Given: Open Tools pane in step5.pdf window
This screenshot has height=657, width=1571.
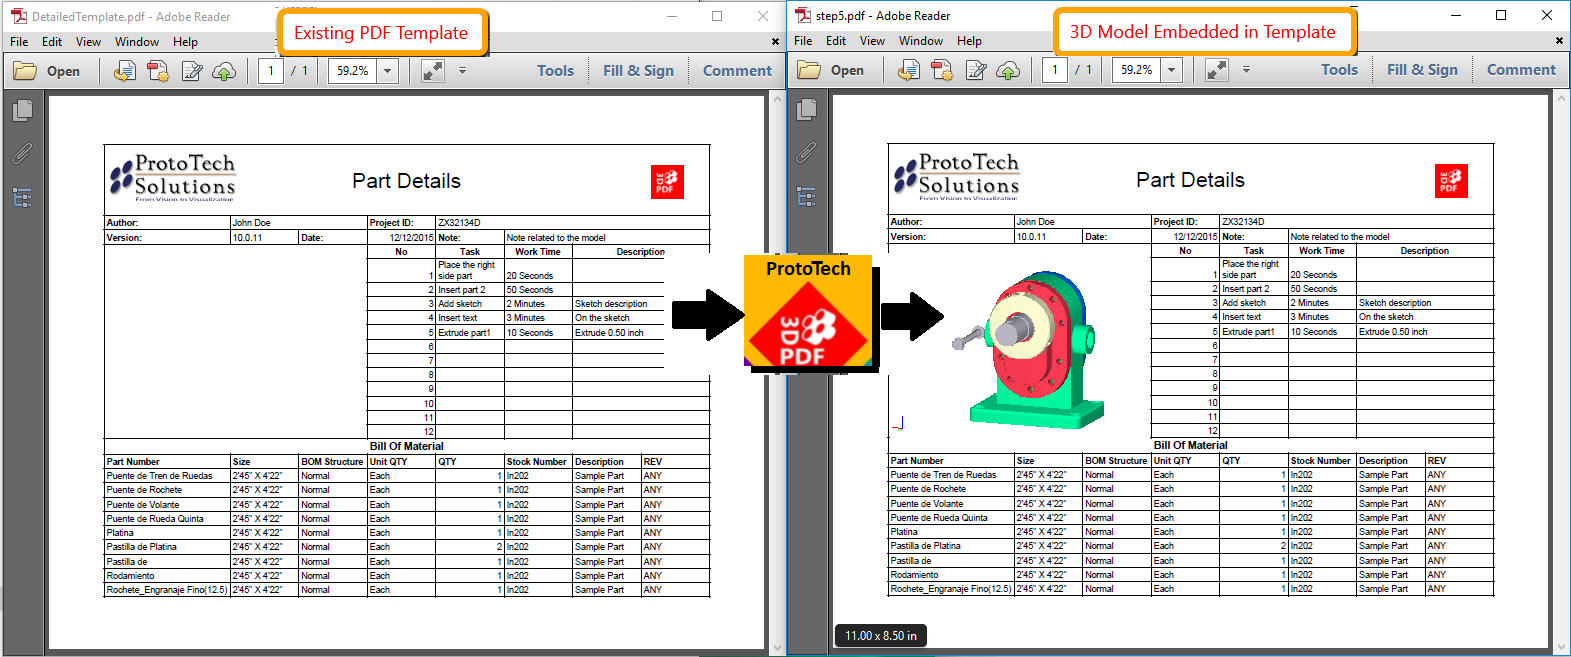Looking at the screenshot, I should click(x=1339, y=70).
